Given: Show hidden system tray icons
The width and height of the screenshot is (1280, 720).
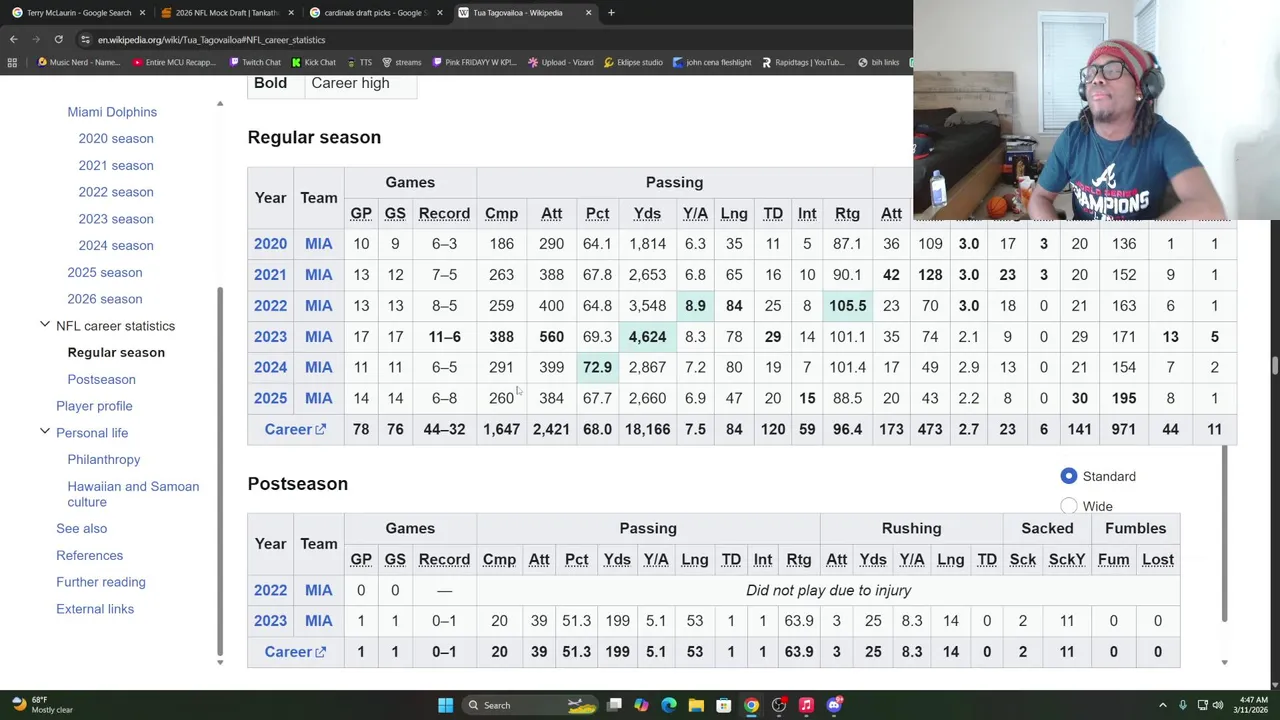Looking at the screenshot, I should click(1163, 705).
